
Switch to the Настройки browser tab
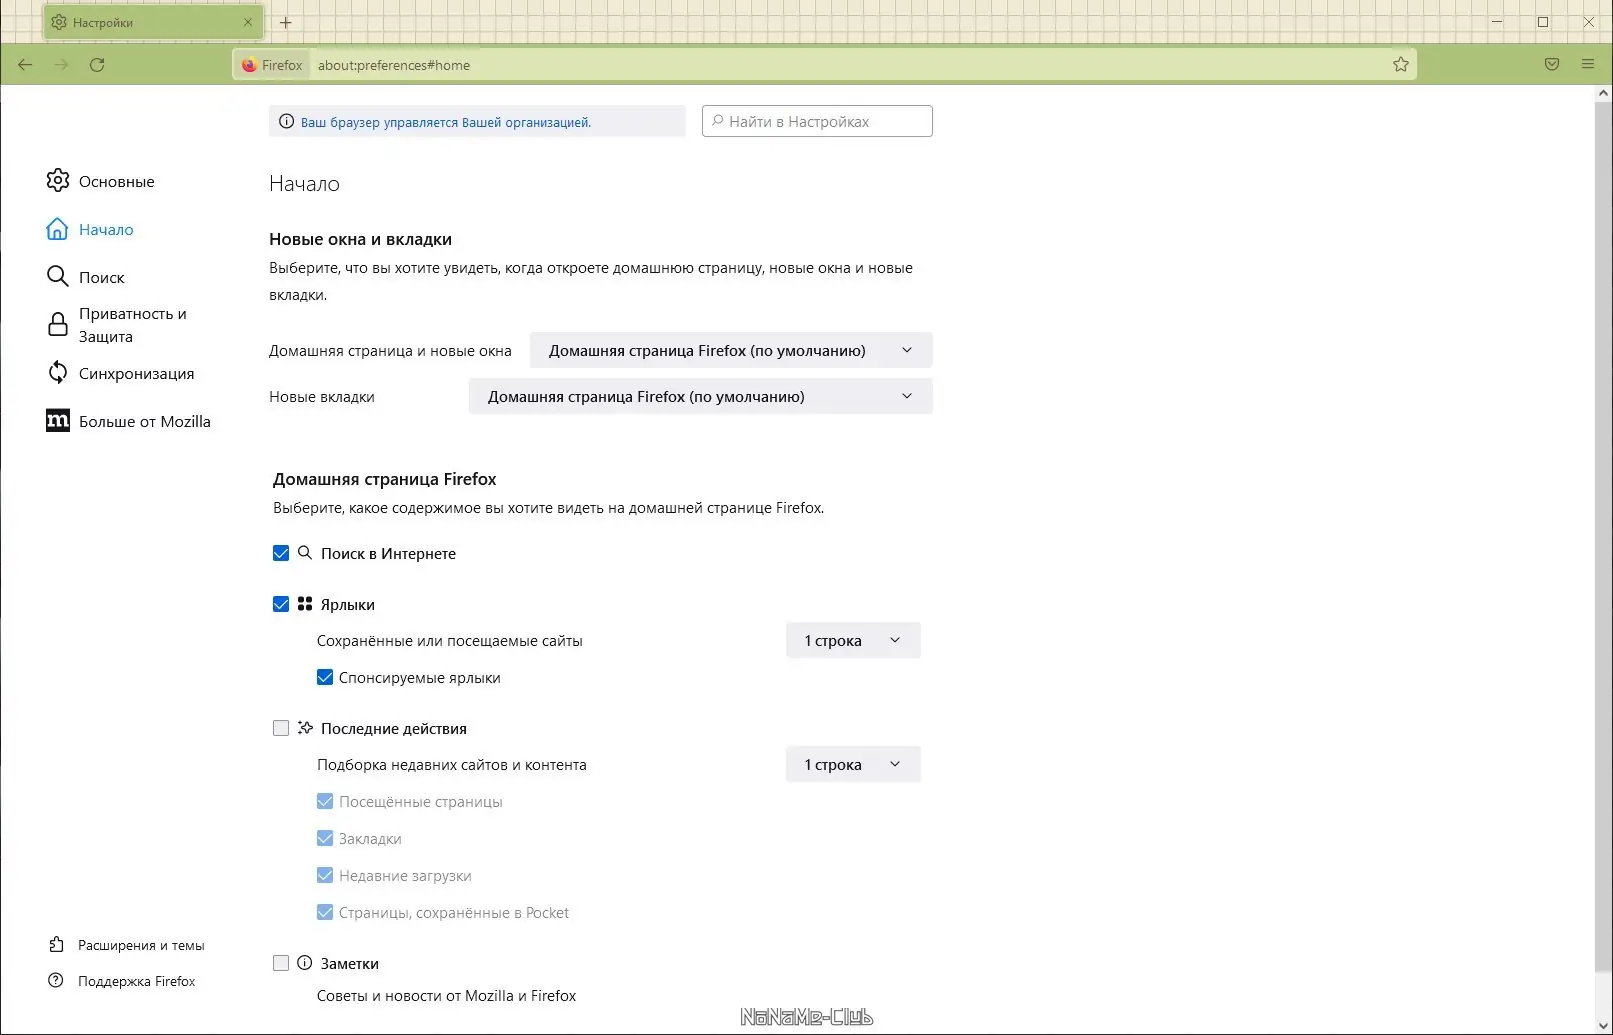153,22
